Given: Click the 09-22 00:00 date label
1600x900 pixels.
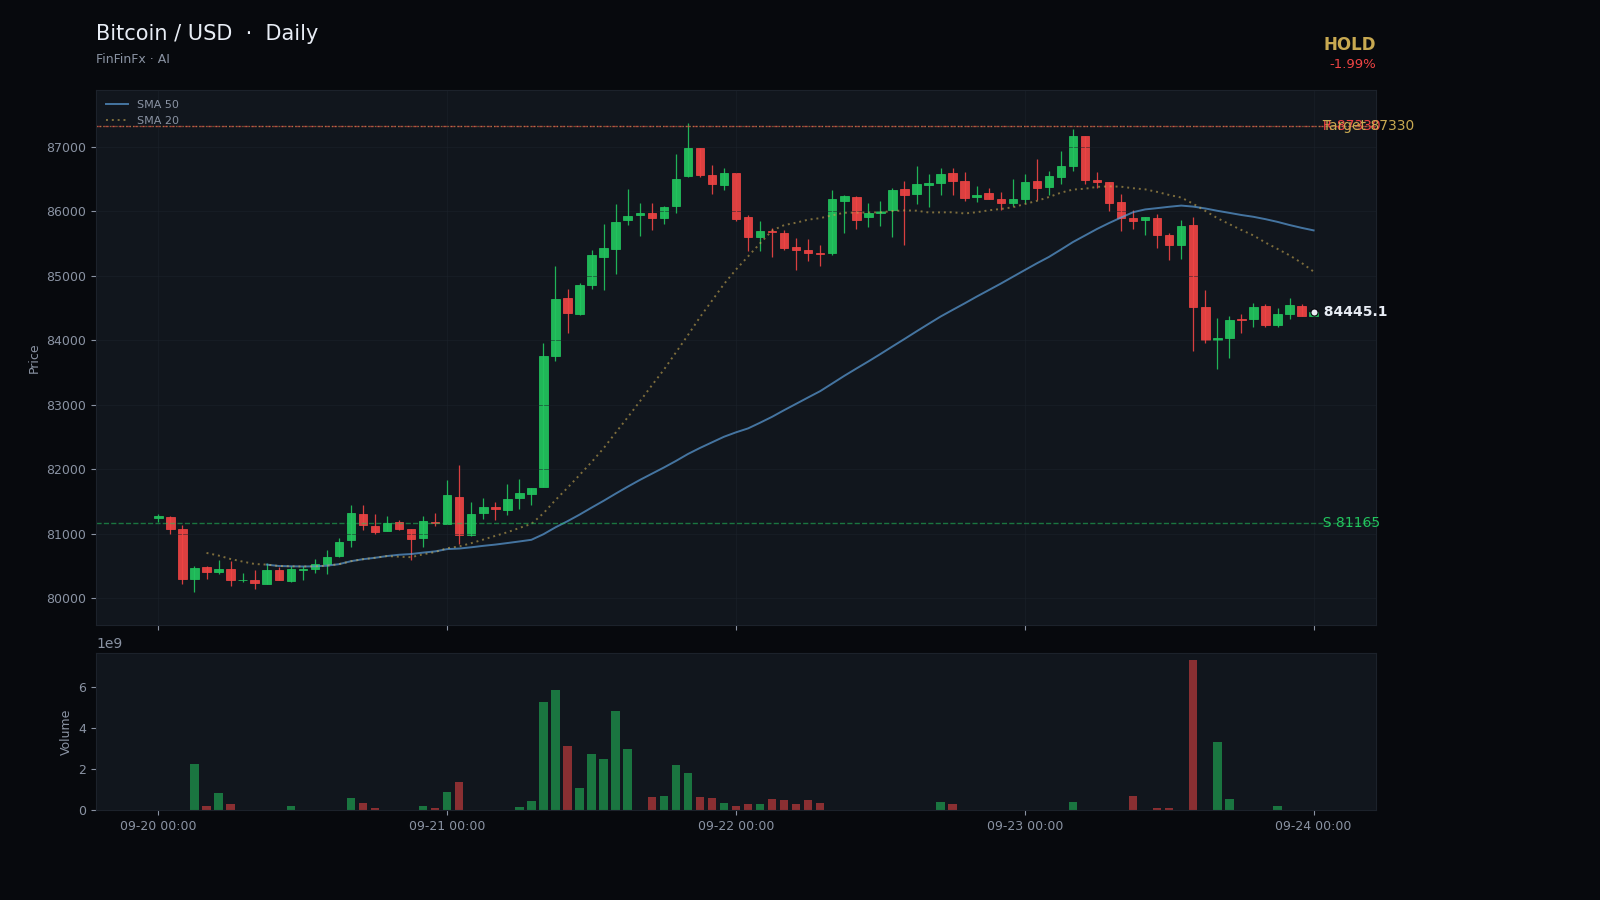Looking at the screenshot, I should [736, 826].
